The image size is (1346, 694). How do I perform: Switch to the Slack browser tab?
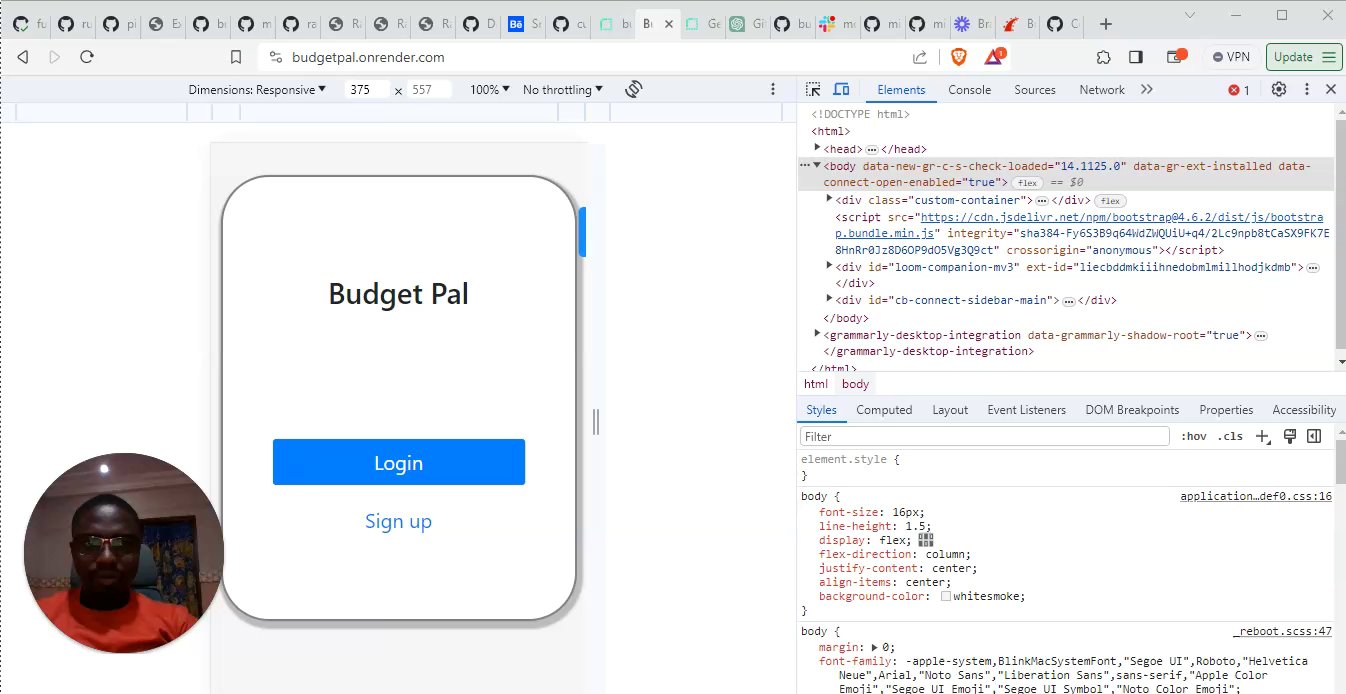tap(837, 24)
